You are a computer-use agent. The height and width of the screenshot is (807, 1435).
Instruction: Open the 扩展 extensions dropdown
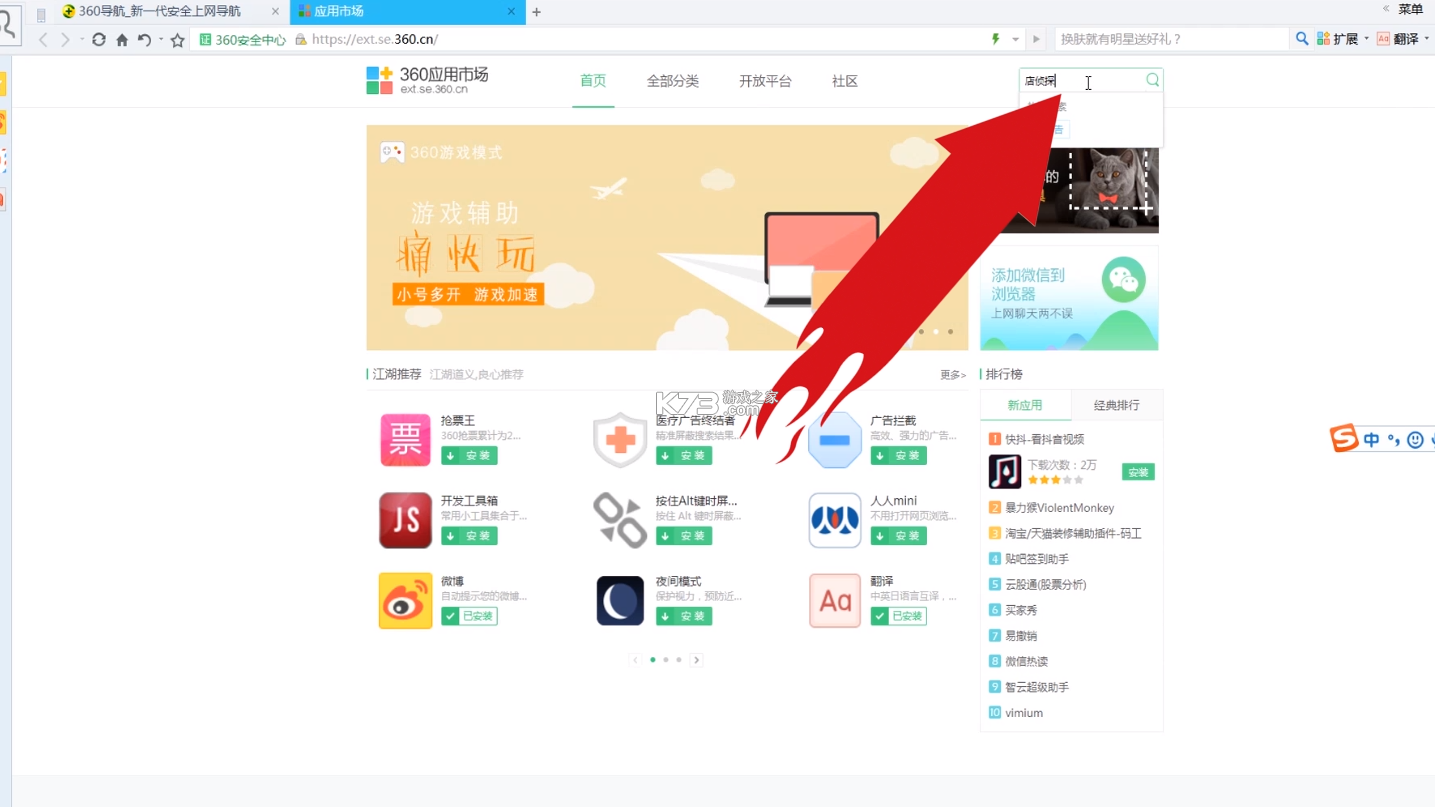tap(1343, 39)
